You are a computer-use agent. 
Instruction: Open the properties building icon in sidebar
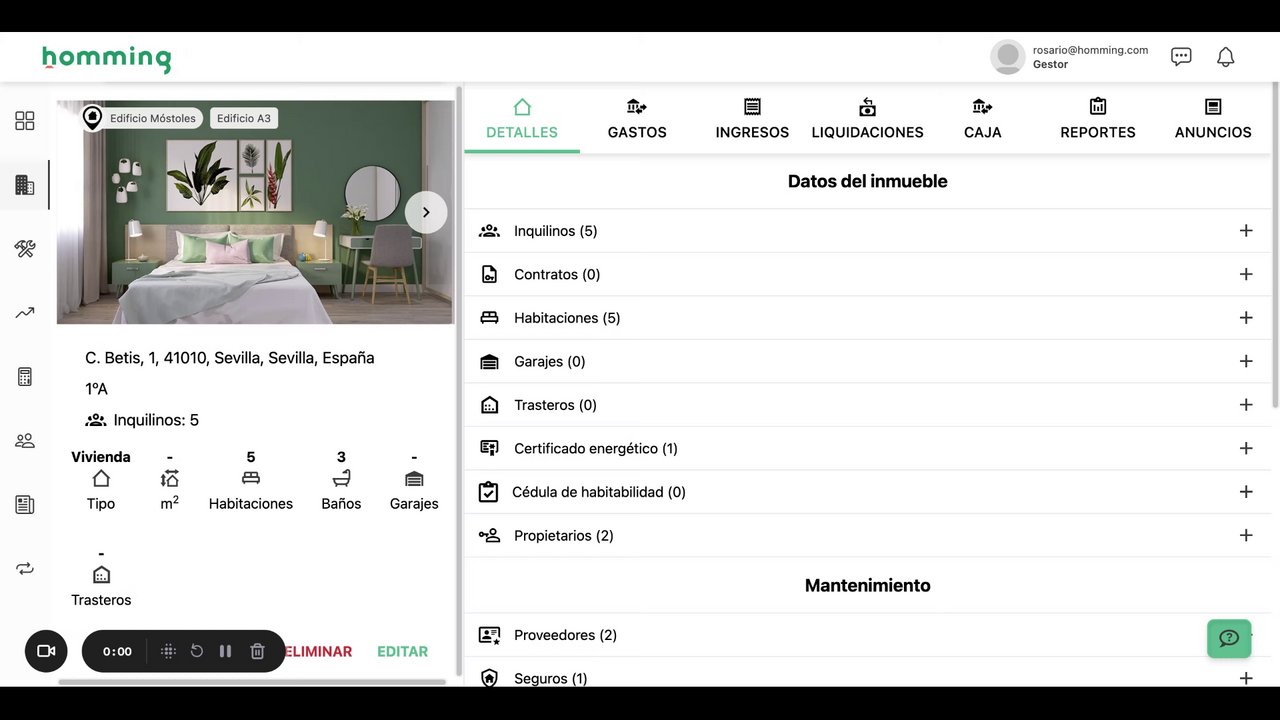(25, 185)
